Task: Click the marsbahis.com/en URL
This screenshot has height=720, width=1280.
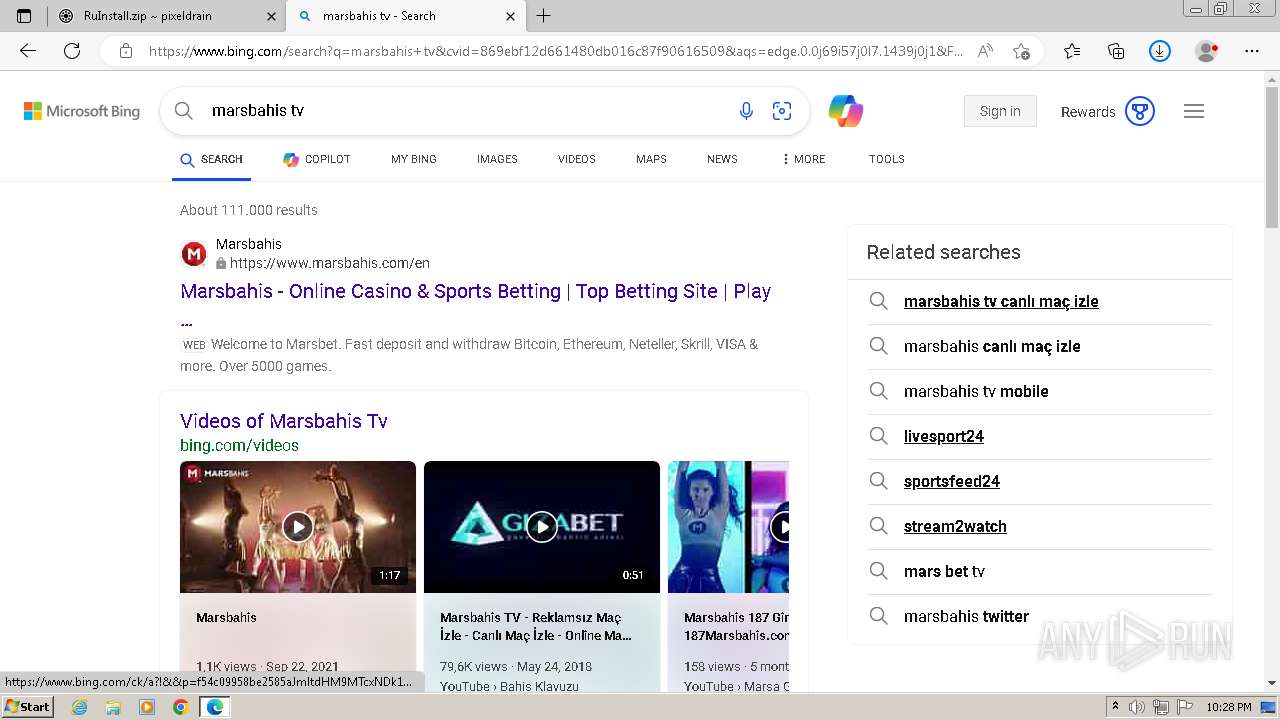Action: [x=330, y=263]
